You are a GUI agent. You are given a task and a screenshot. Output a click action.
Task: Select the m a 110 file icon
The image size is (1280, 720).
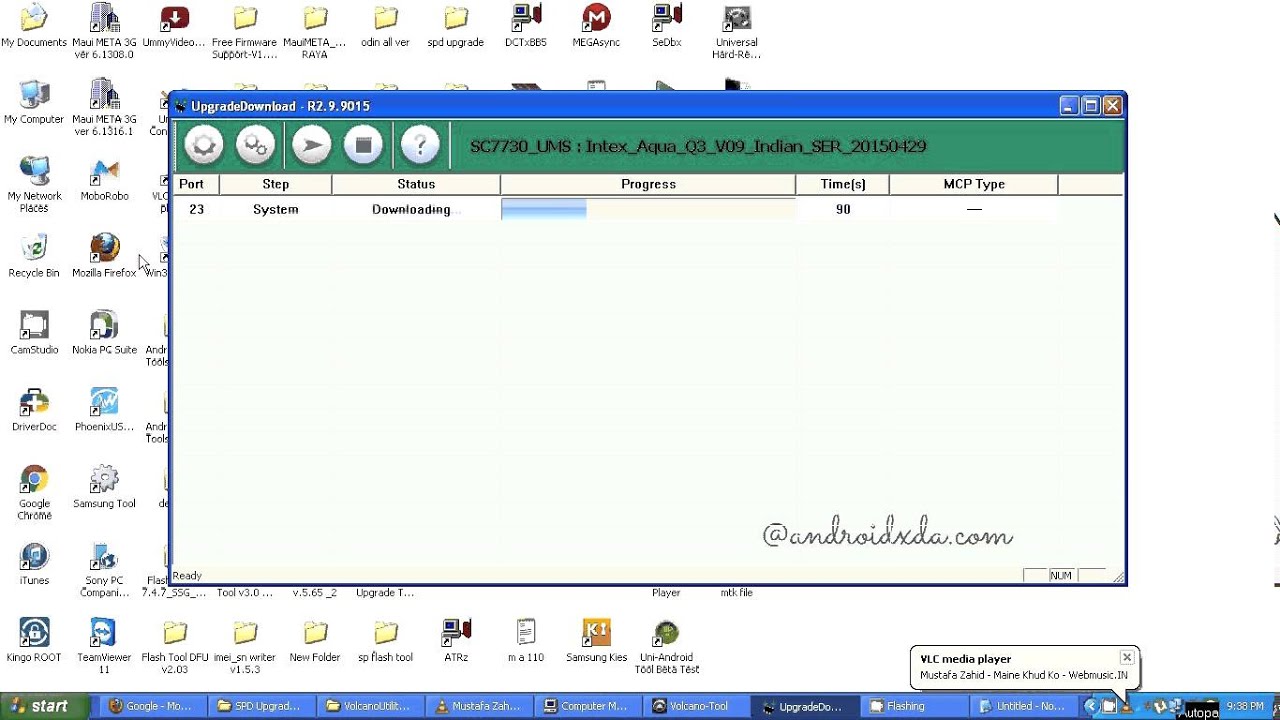coord(526,640)
